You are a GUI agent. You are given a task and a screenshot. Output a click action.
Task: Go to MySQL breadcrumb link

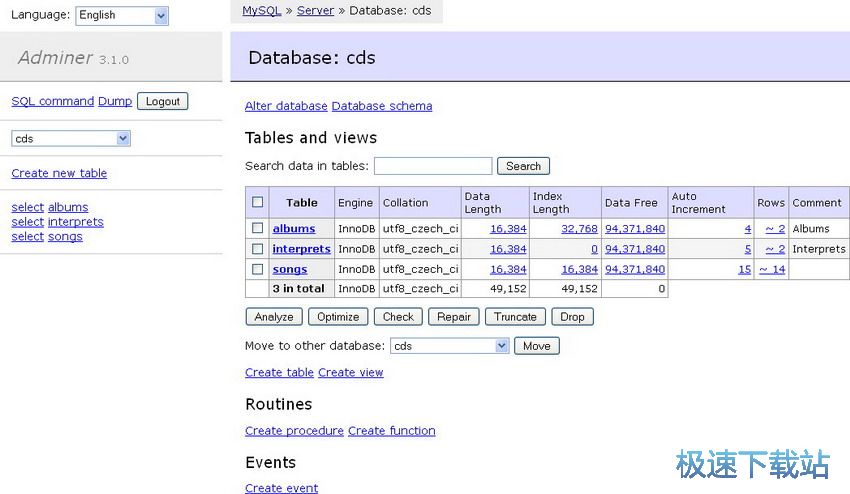coord(262,10)
